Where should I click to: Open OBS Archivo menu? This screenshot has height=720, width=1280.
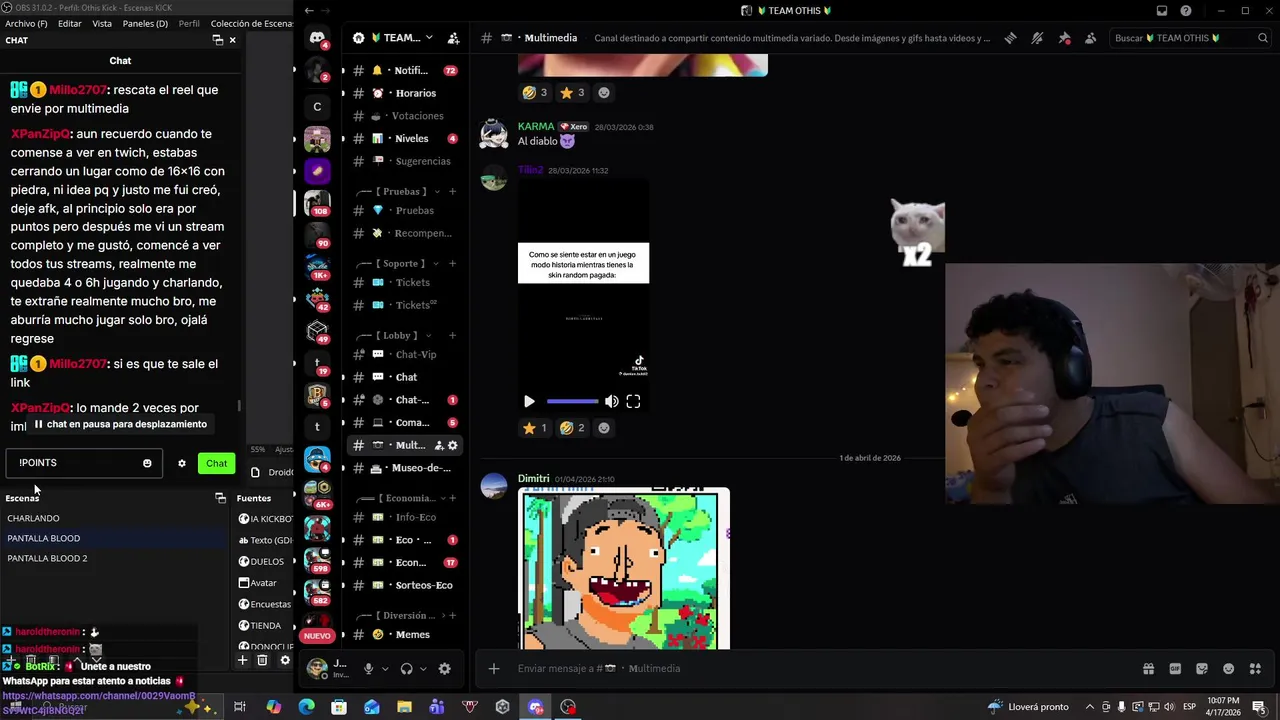click(26, 23)
